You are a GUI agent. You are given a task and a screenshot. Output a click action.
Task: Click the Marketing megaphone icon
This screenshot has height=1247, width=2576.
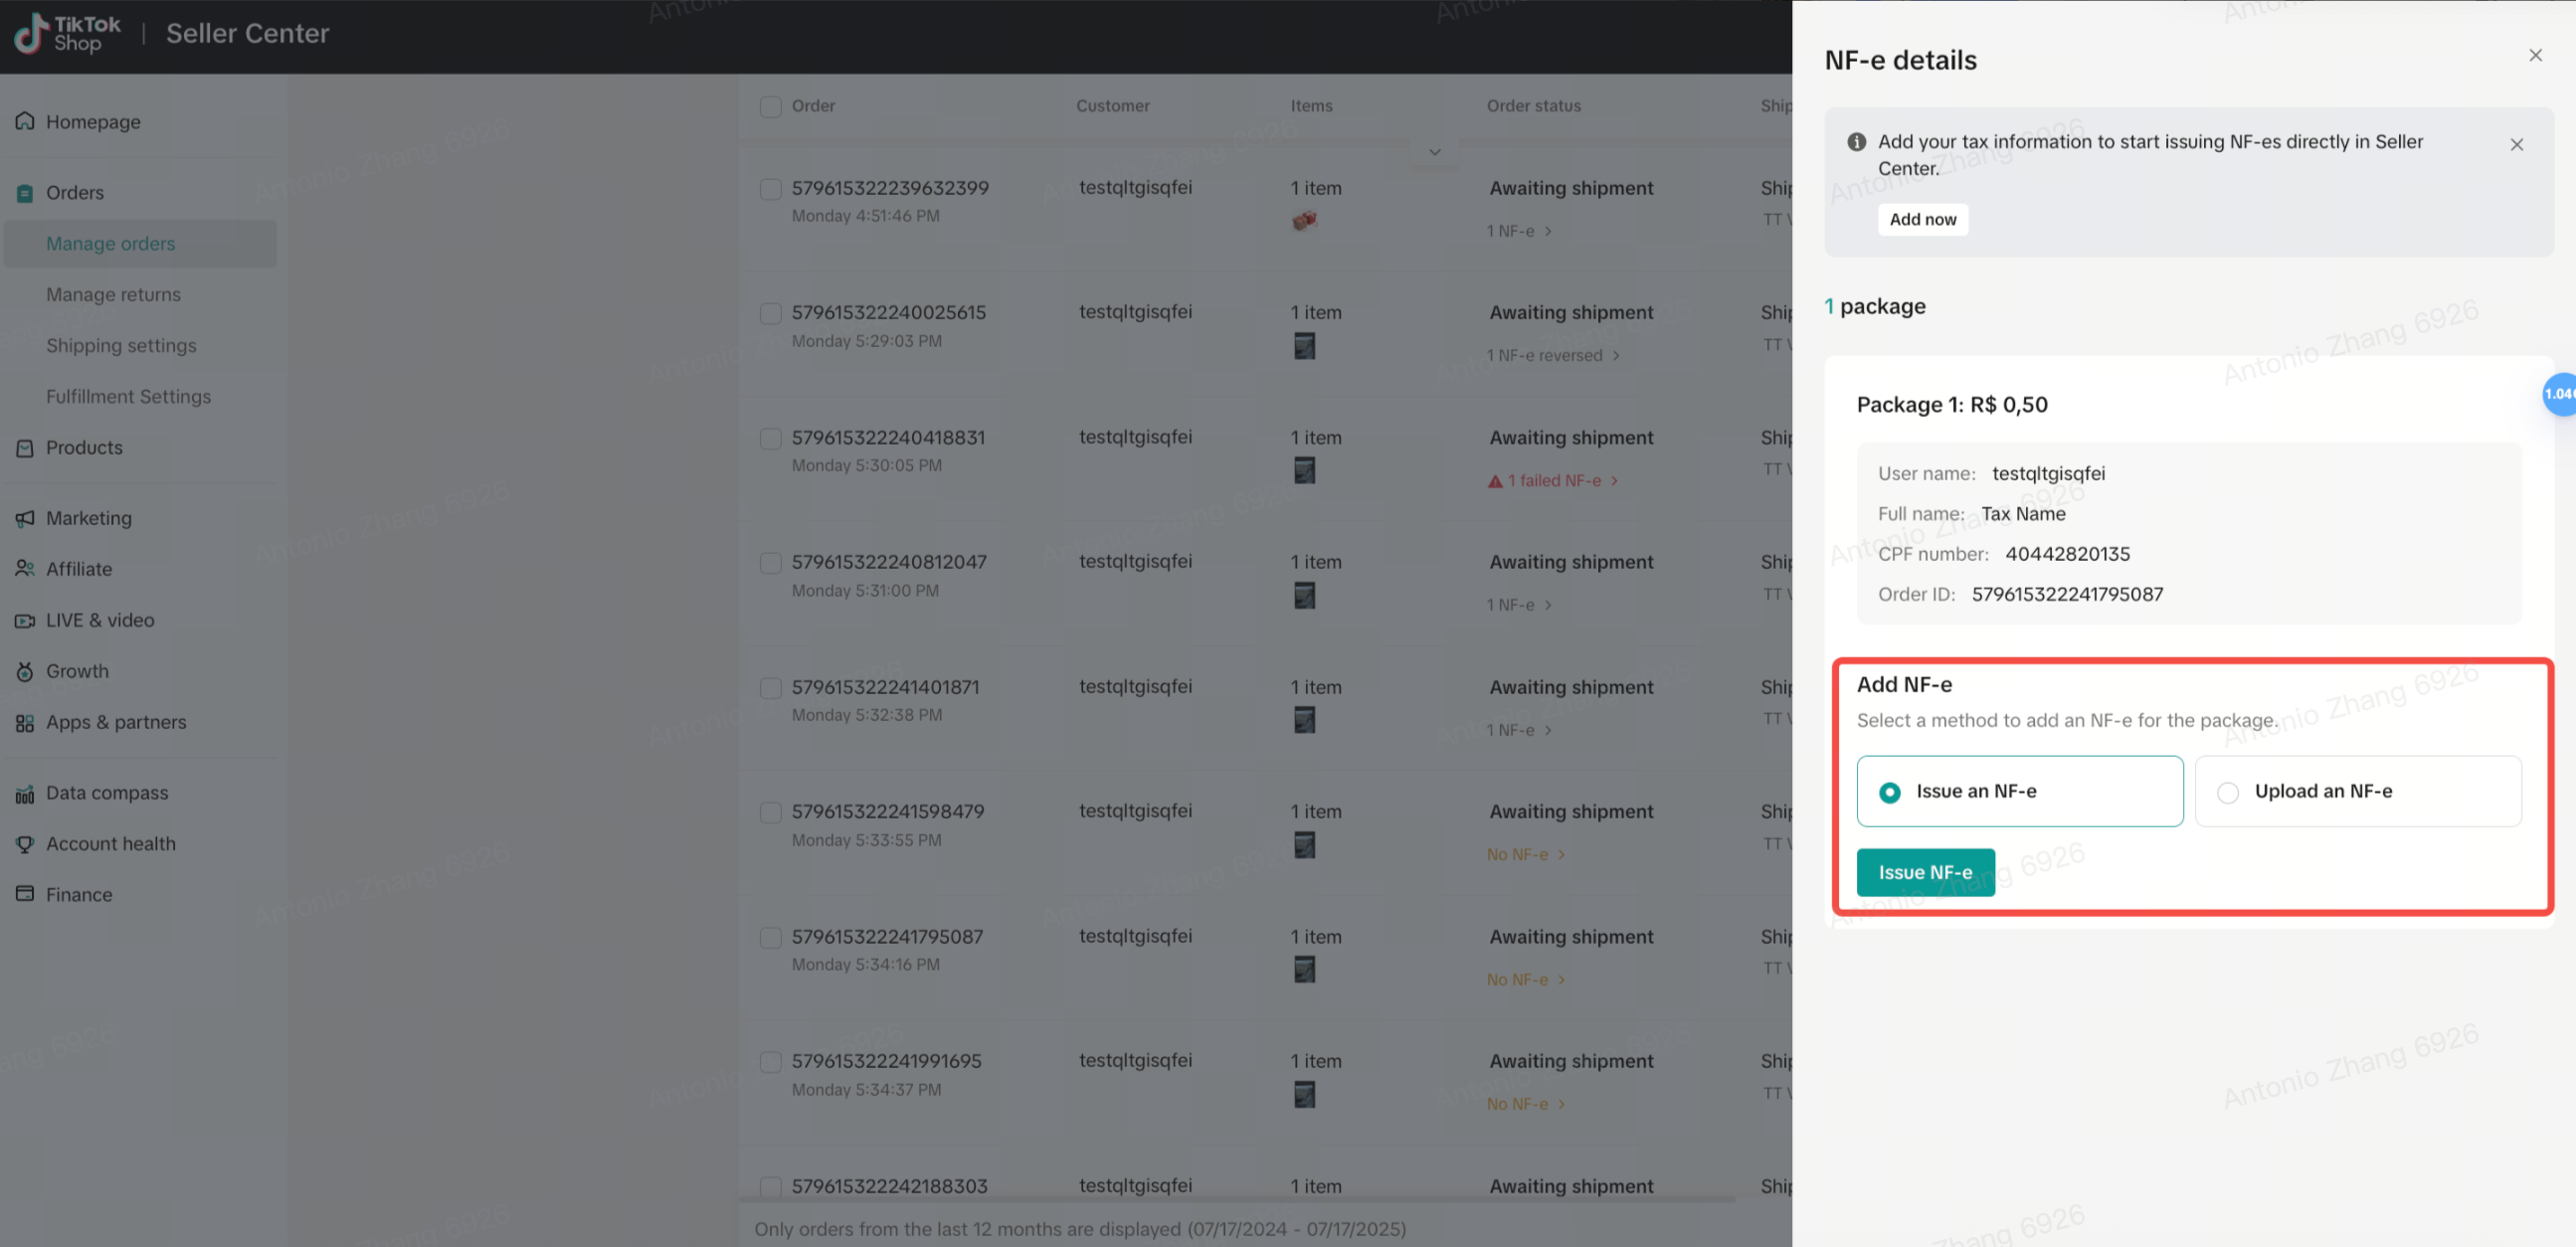25,518
